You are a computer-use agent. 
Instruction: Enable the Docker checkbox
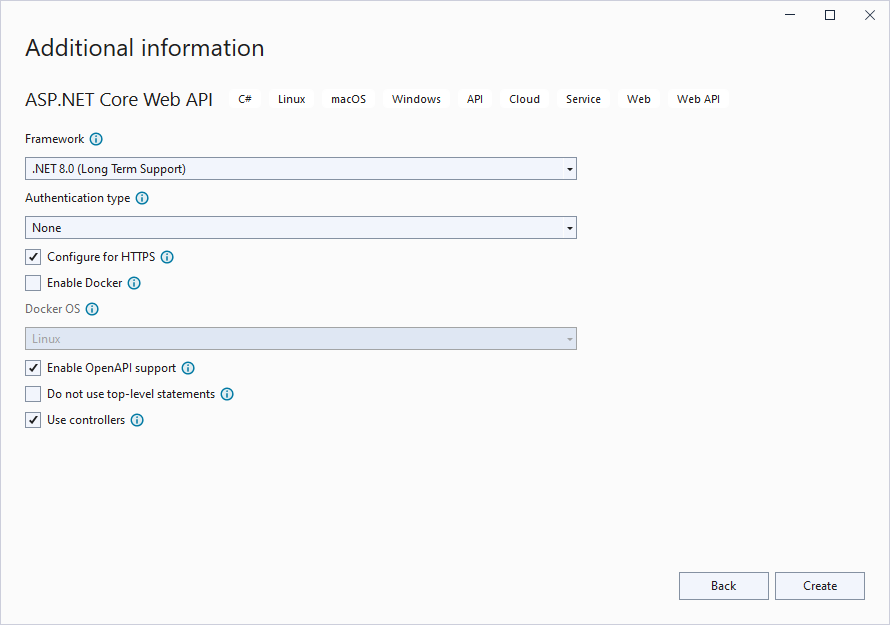click(33, 283)
